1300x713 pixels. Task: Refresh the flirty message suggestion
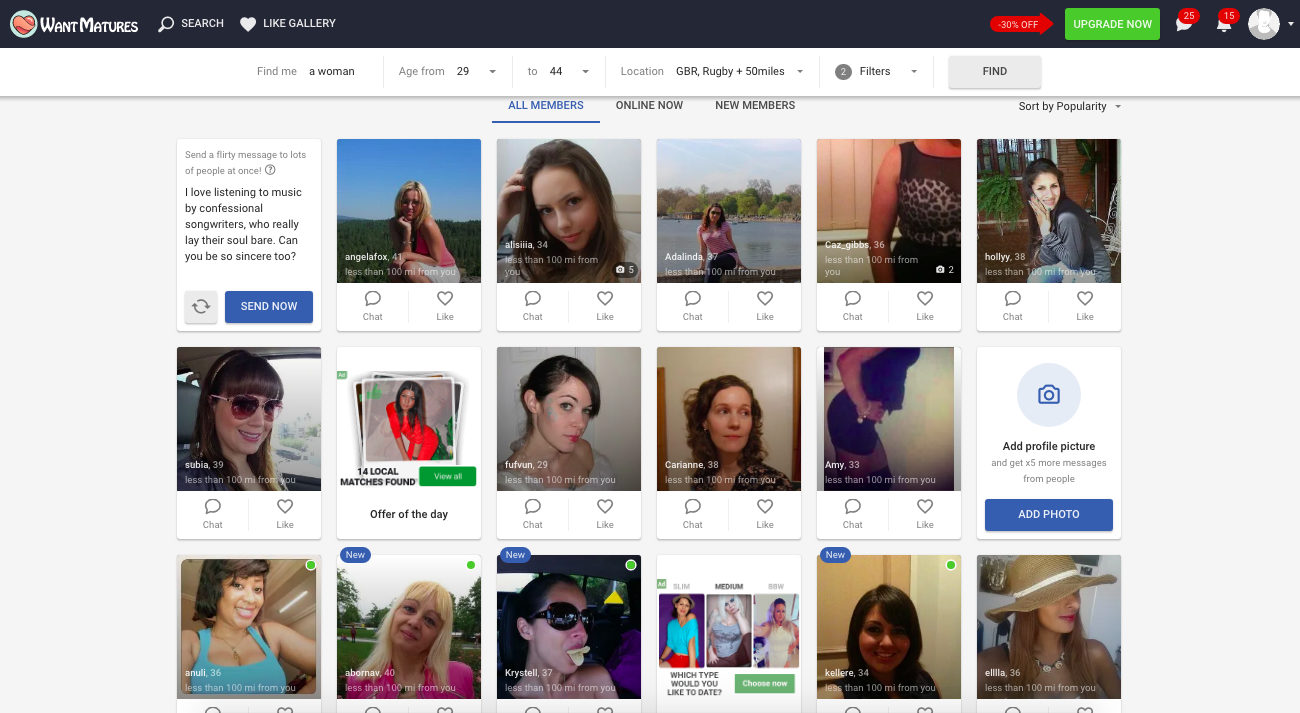(x=201, y=307)
